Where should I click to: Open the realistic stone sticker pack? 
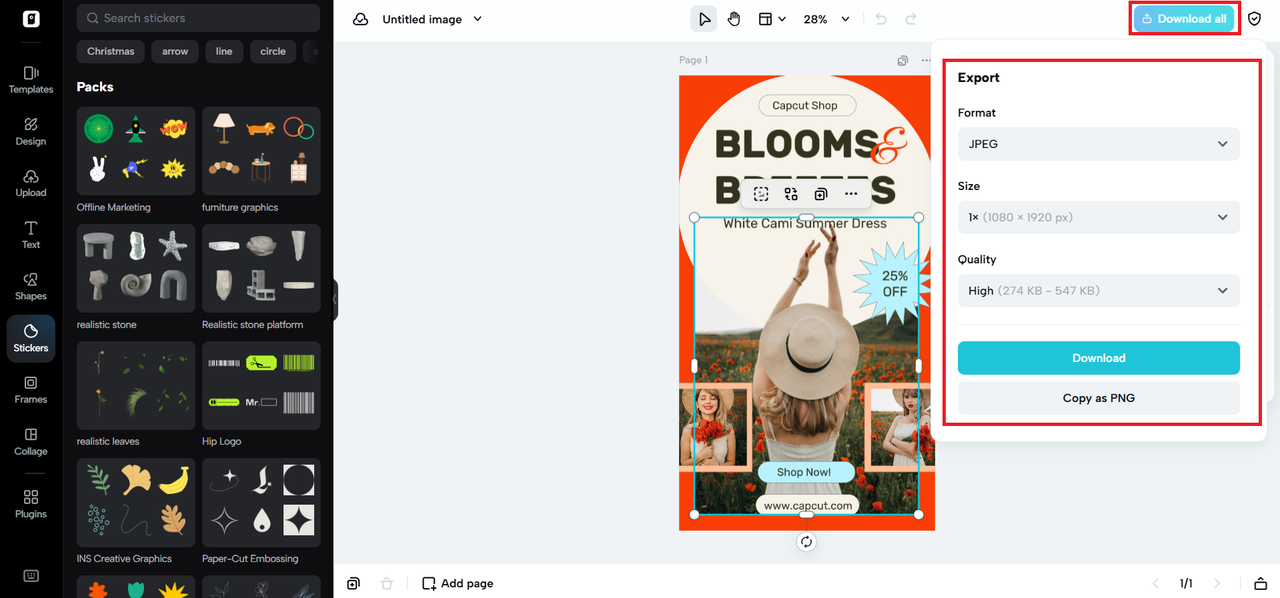point(136,268)
